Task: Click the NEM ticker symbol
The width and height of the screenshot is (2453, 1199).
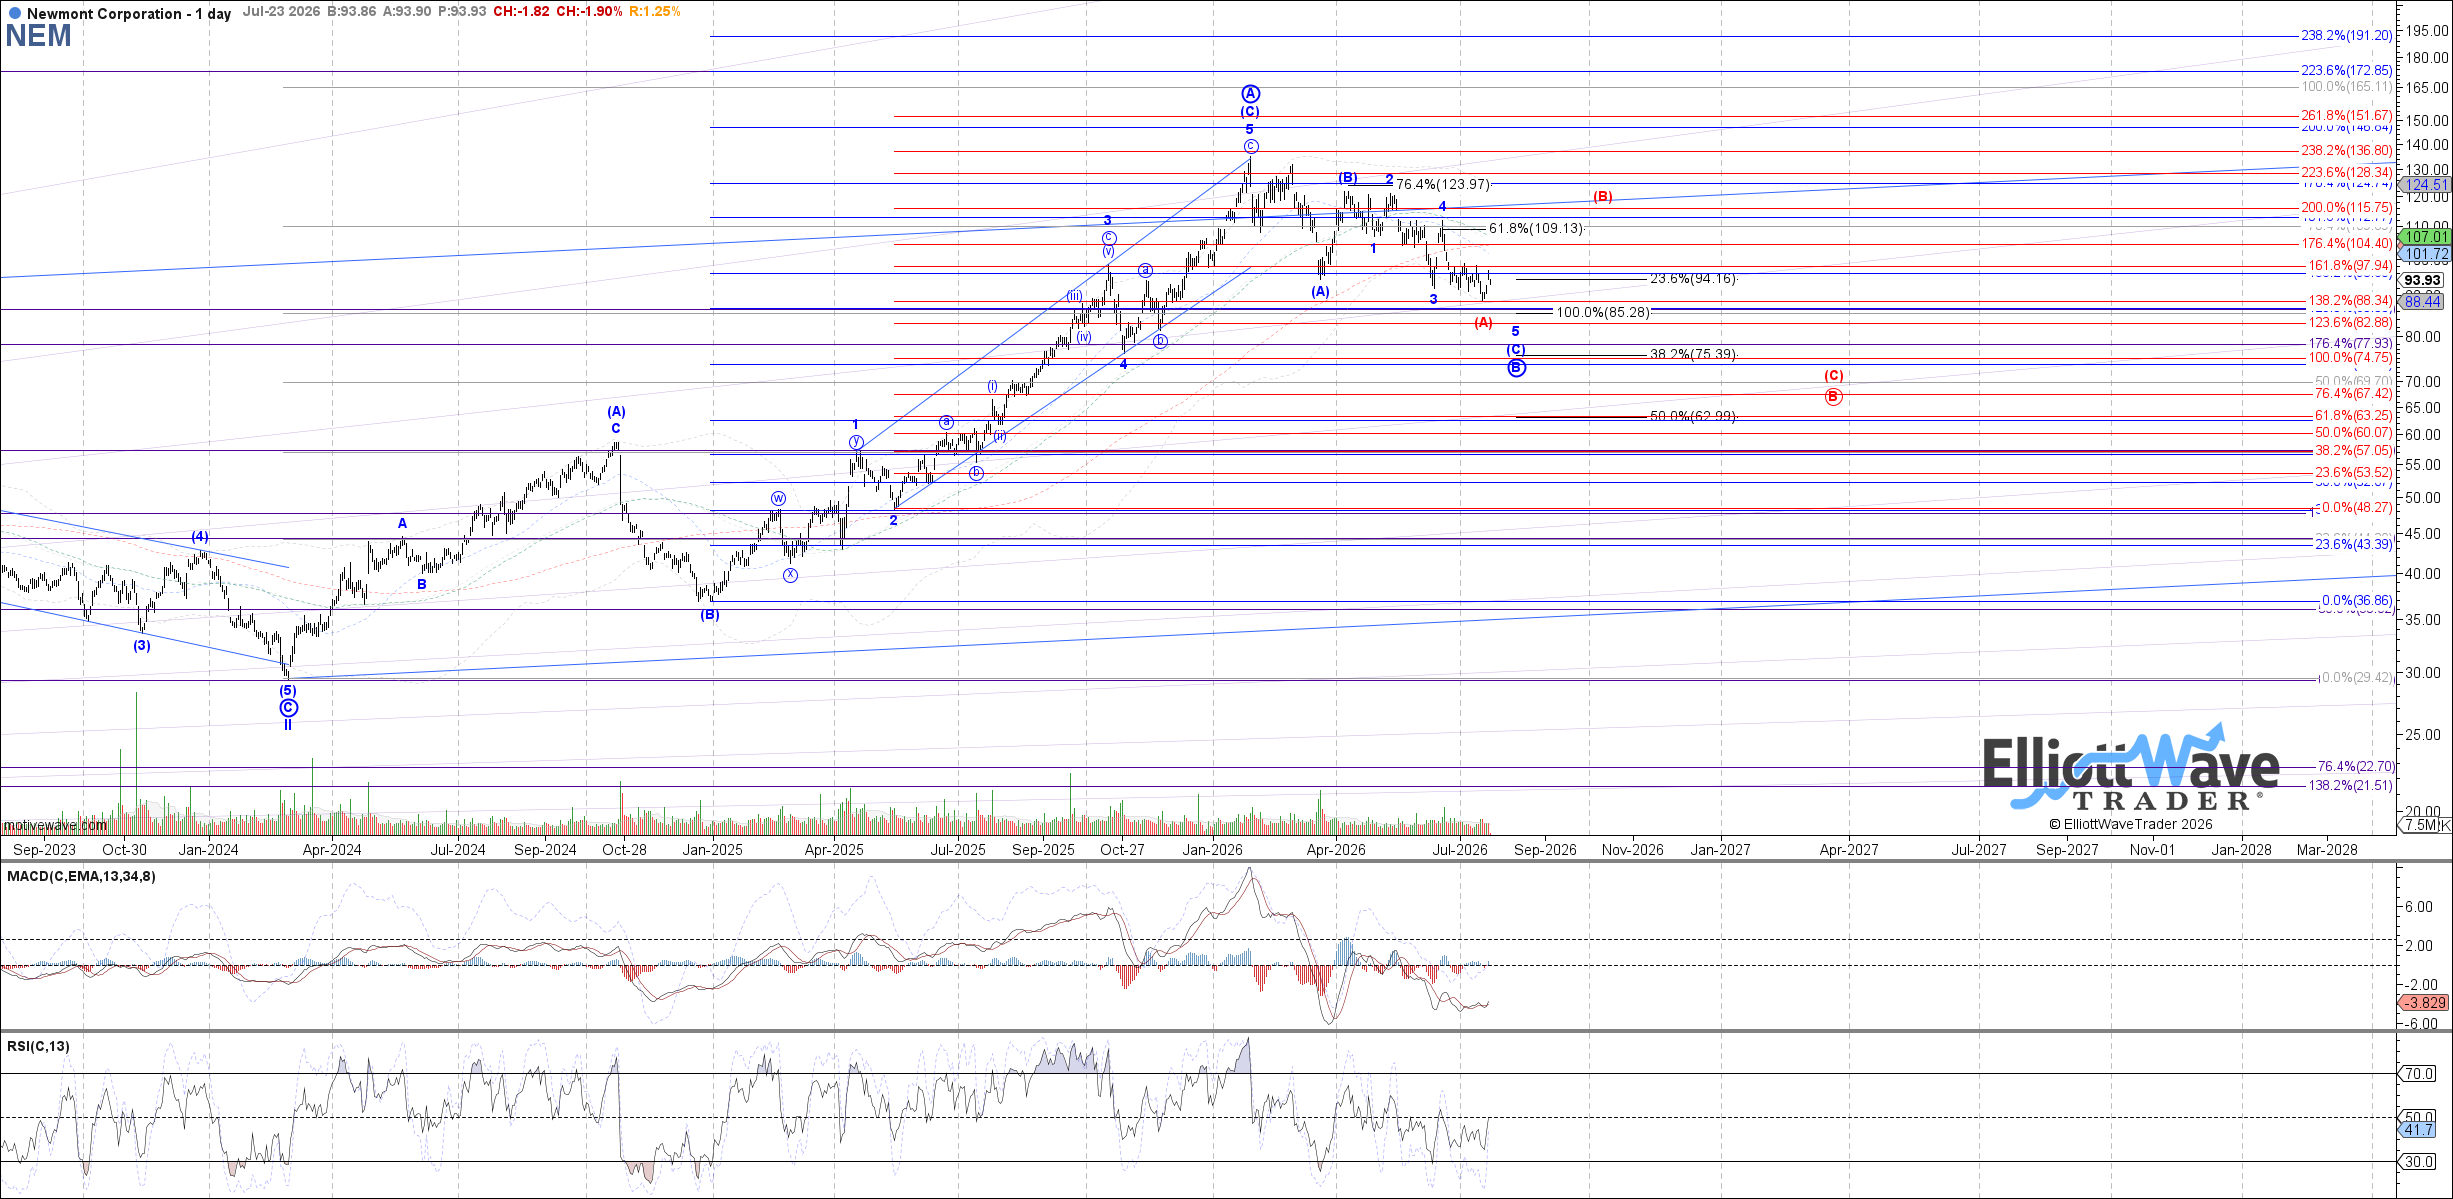Action: (39, 36)
